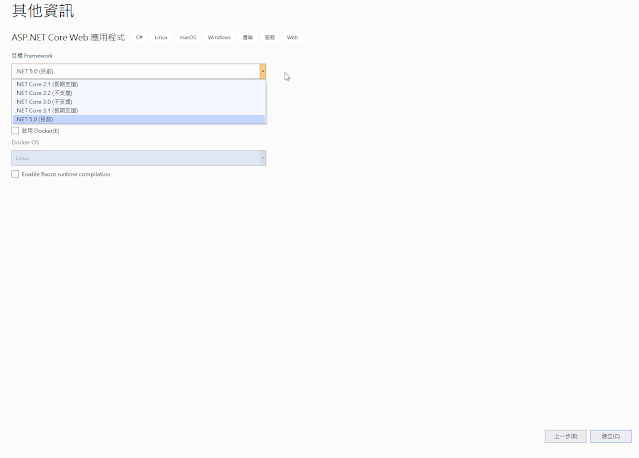Screen dimensions: 639x458
Task: Enable the Docker support checkbox
Action: click(x=15, y=131)
